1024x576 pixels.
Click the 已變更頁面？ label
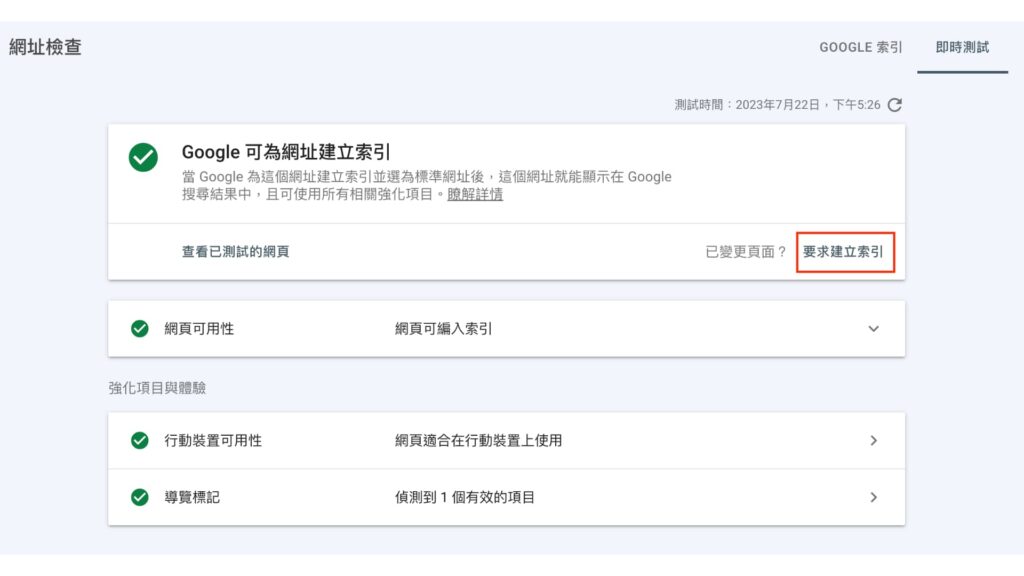[746, 251]
